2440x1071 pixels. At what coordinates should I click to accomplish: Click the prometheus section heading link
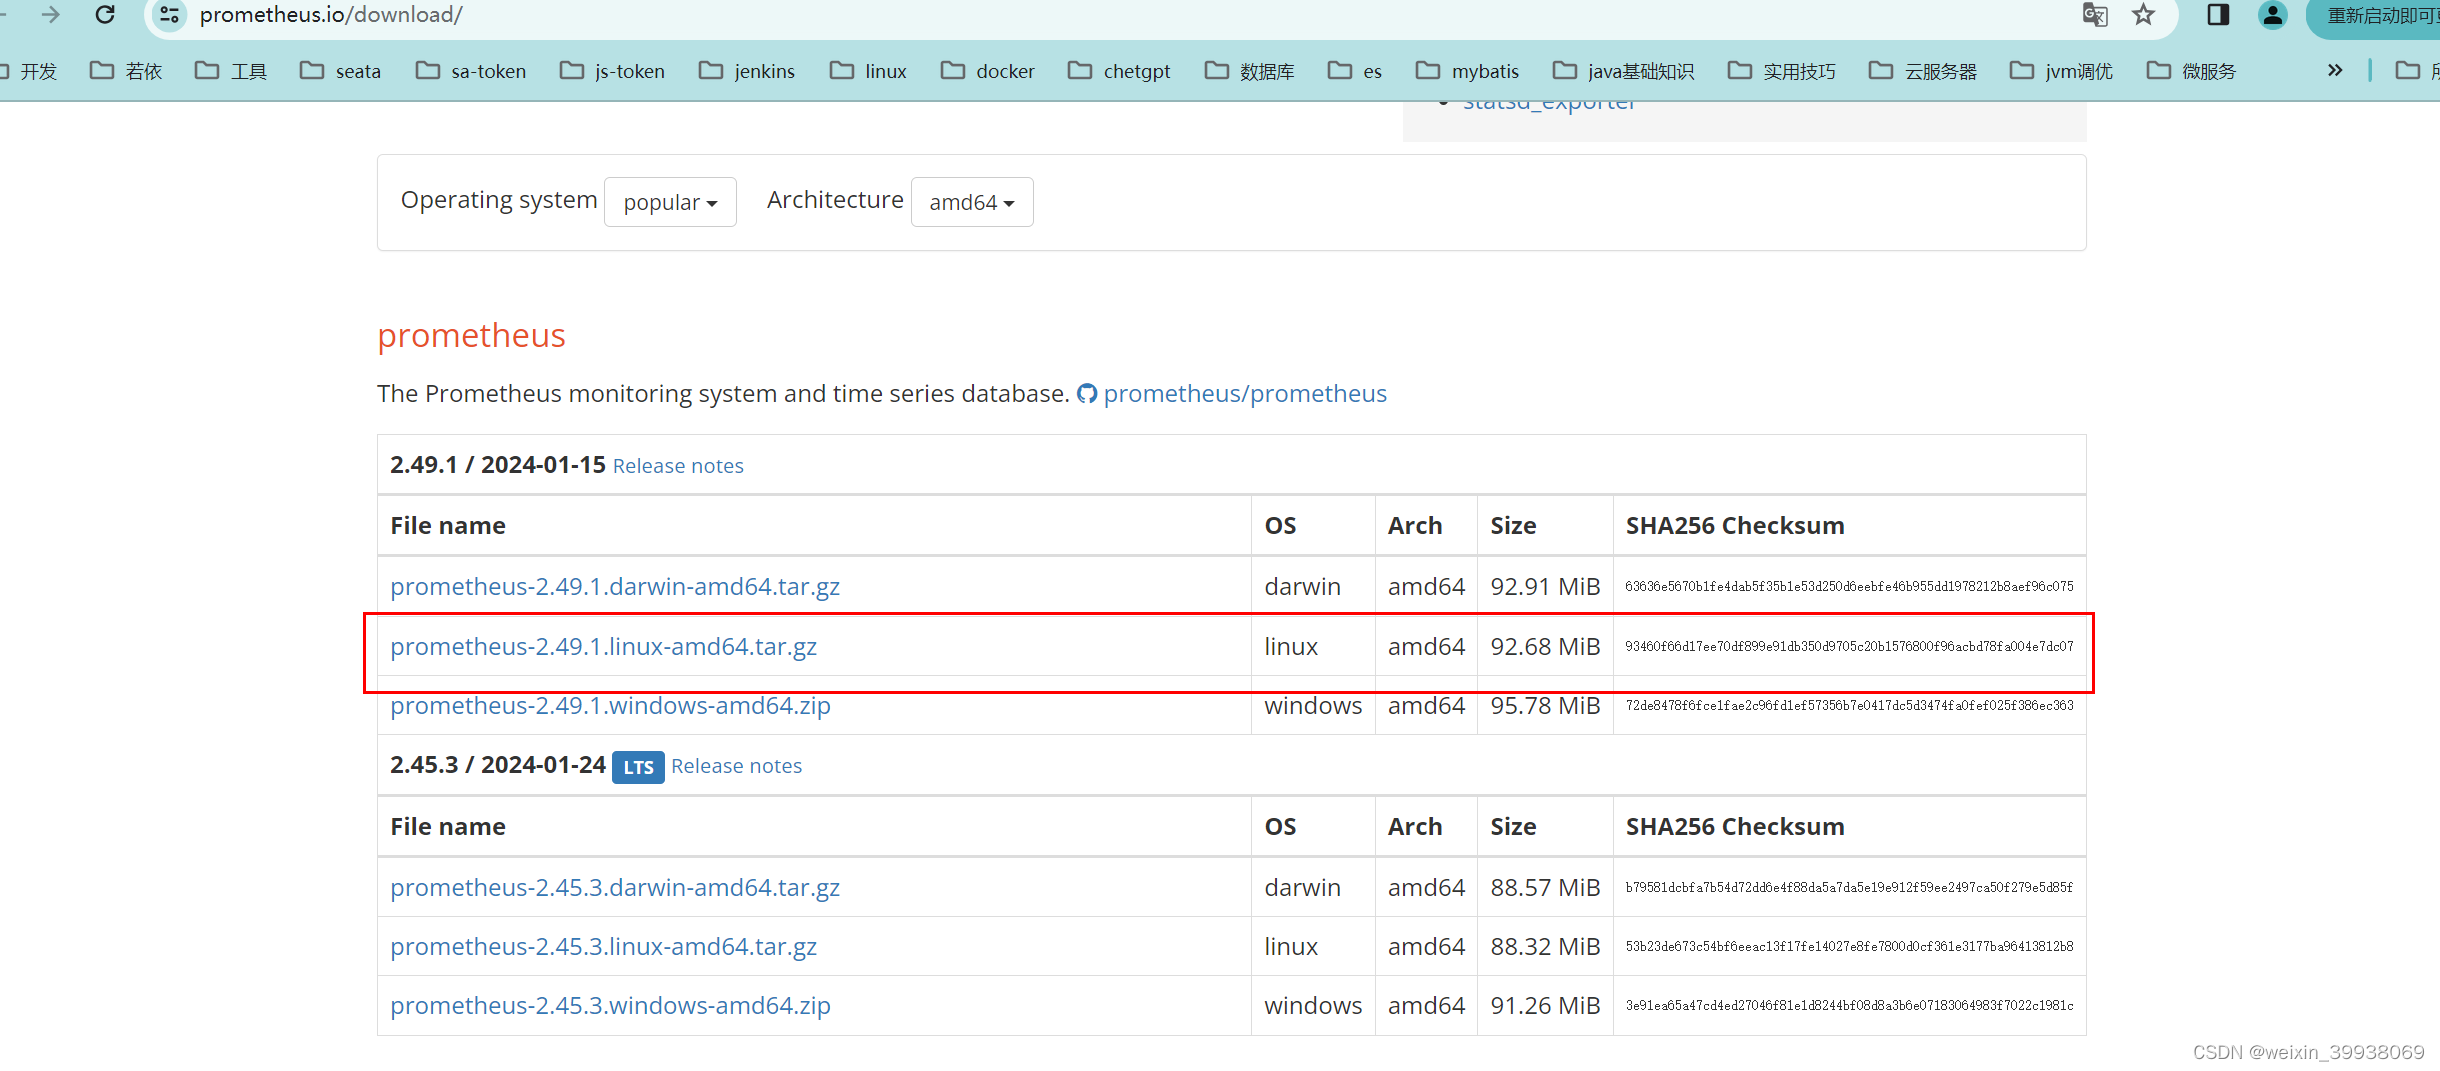pyautogui.click(x=471, y=336)
